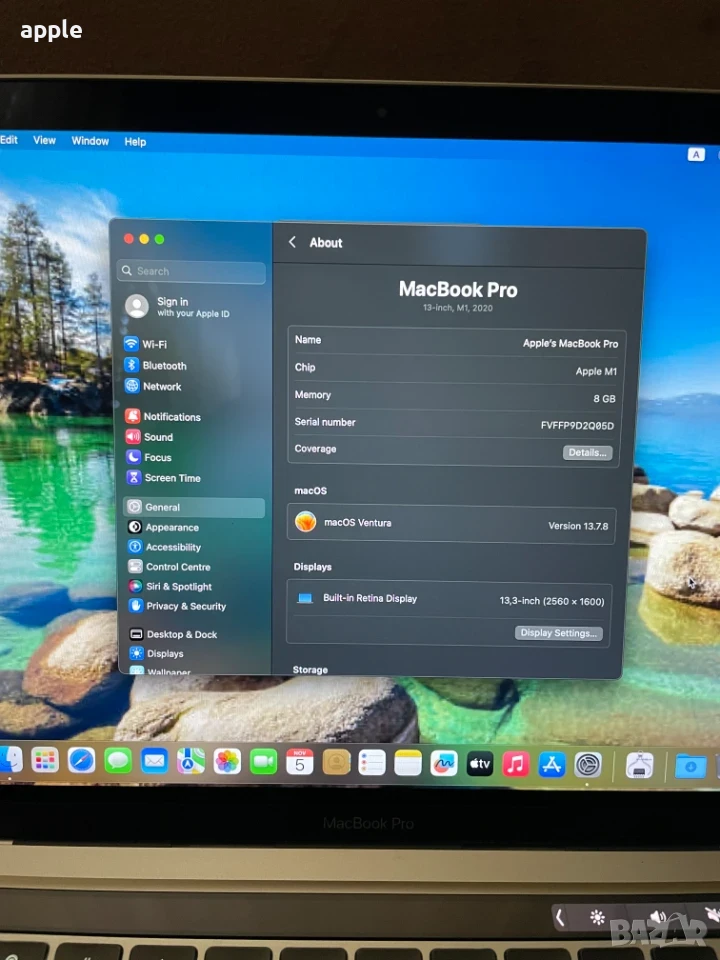Open the disk utility icon in the Dock
This screenshot has height=960, width=720.
639,765
